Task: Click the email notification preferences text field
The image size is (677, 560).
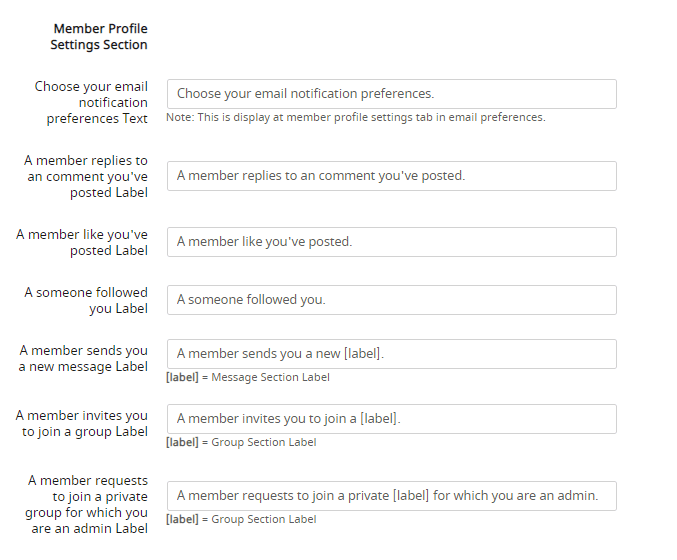Action: [392, 94]
